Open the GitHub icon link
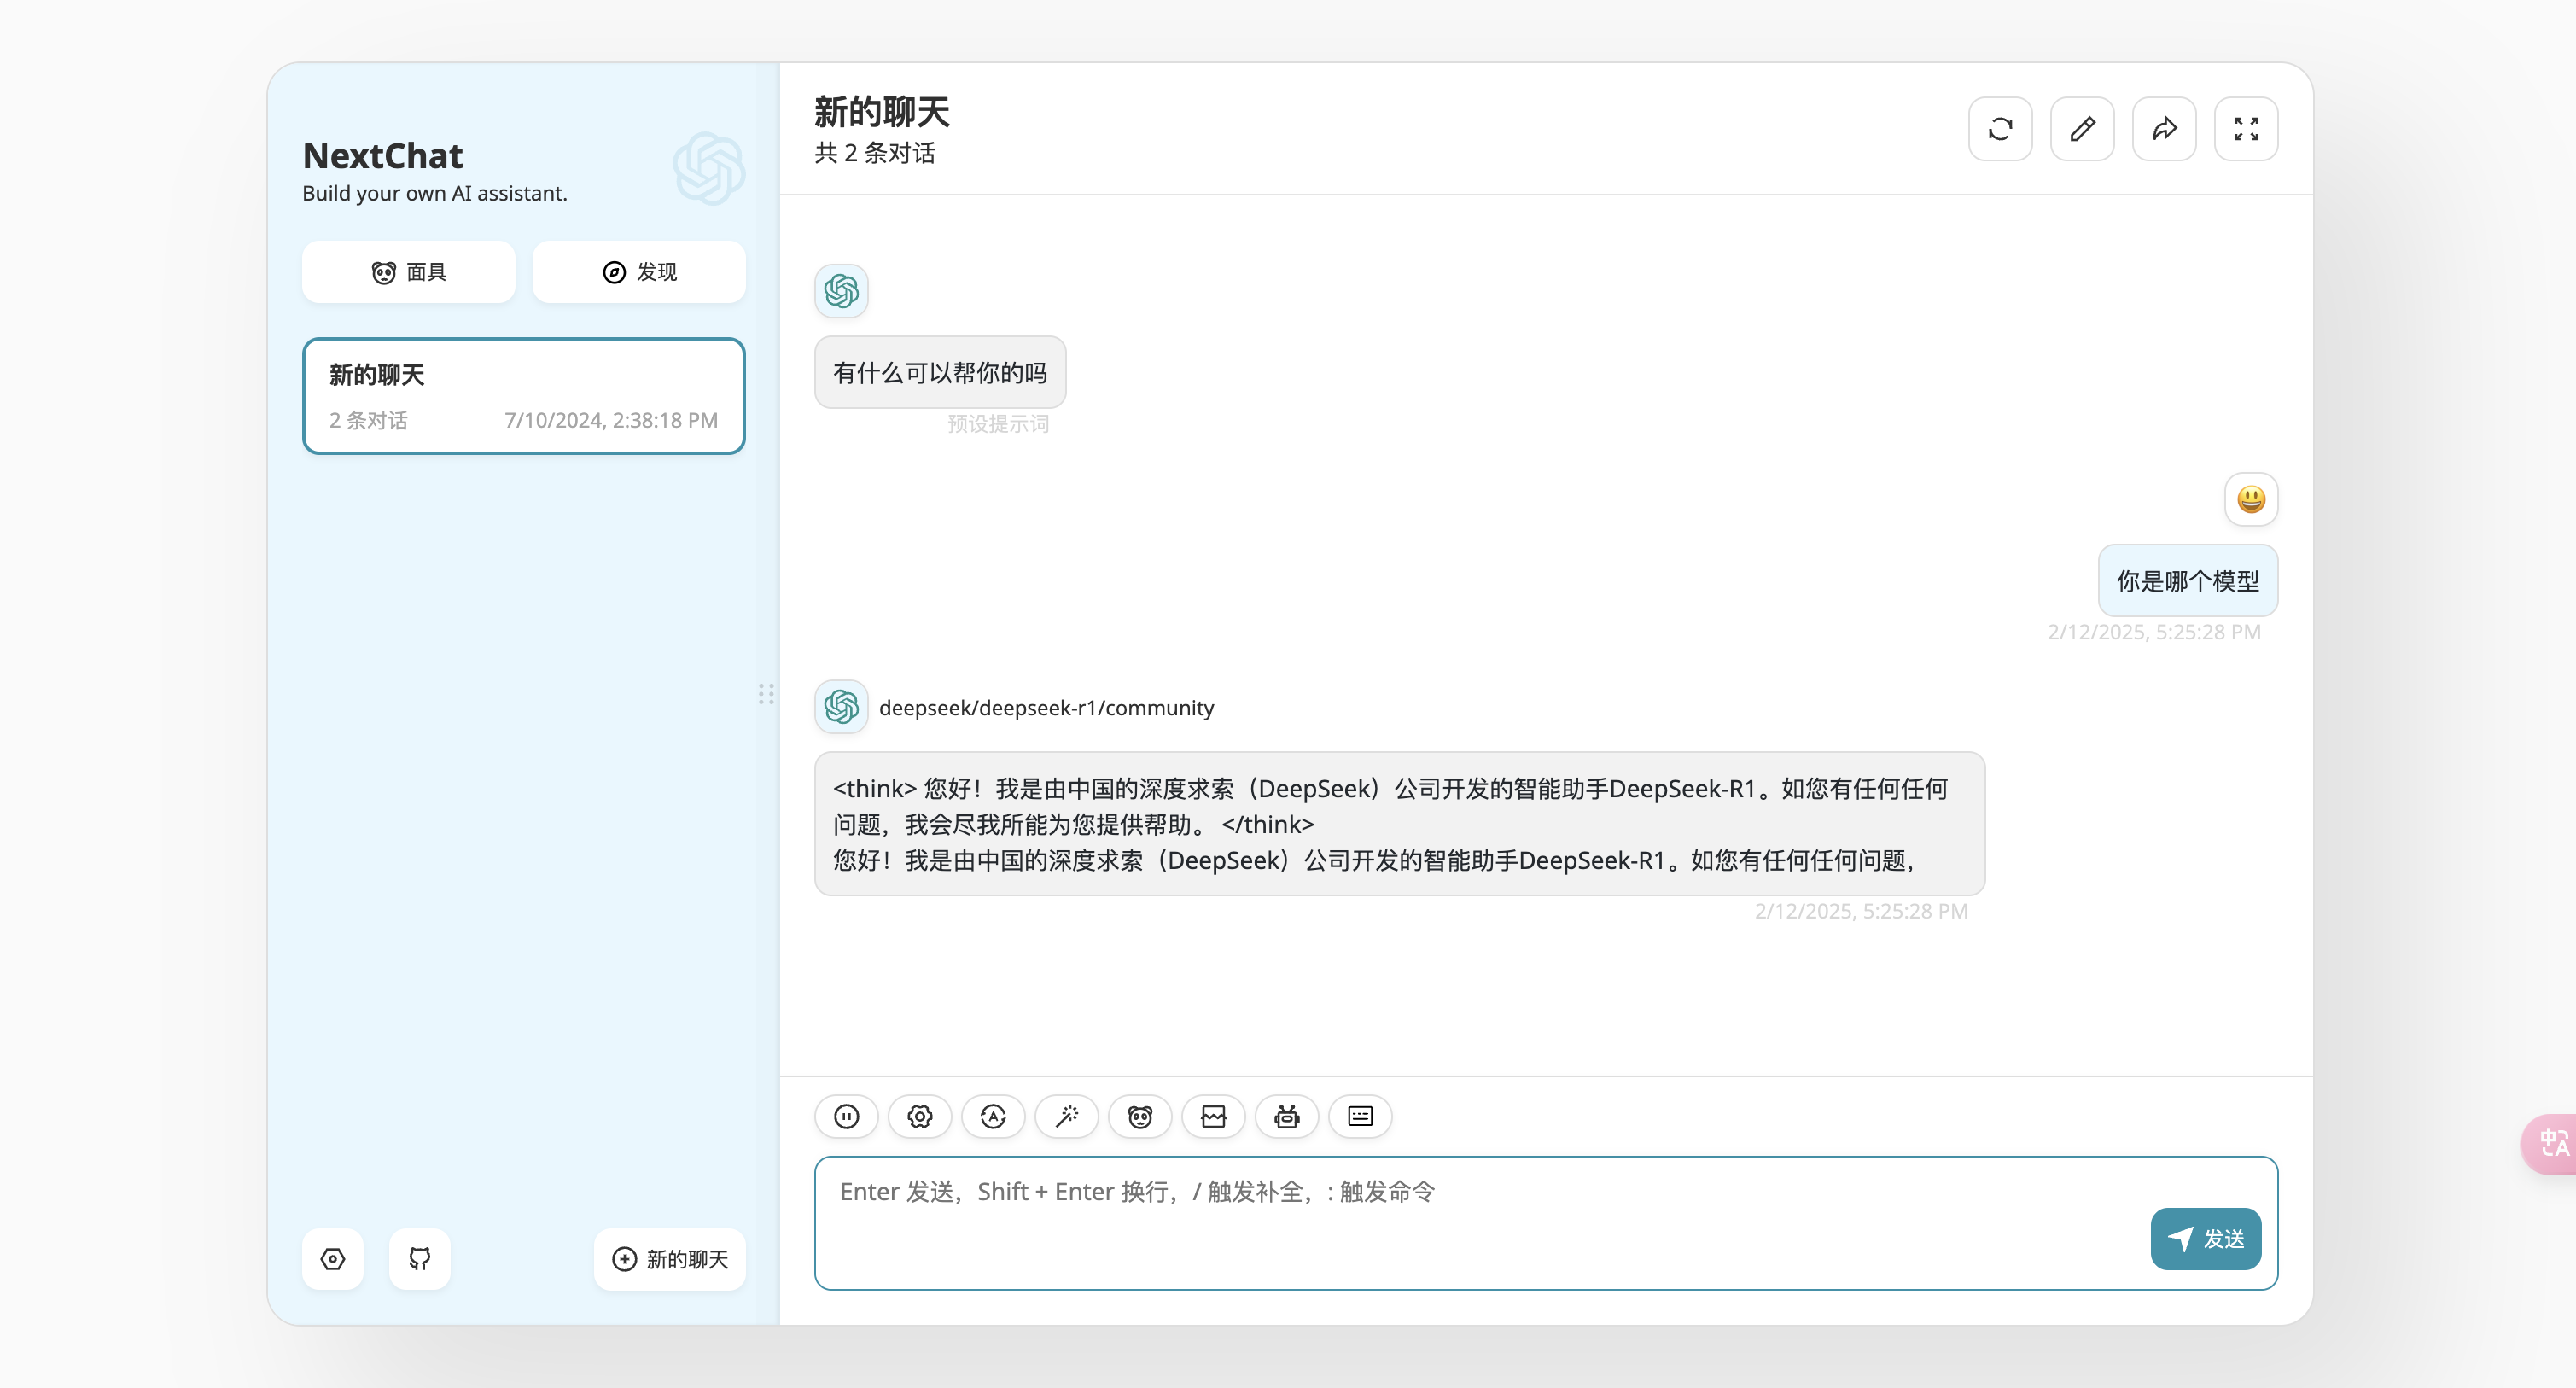The height and width of the screenshot is (1388, 2576). point(420,1259)
